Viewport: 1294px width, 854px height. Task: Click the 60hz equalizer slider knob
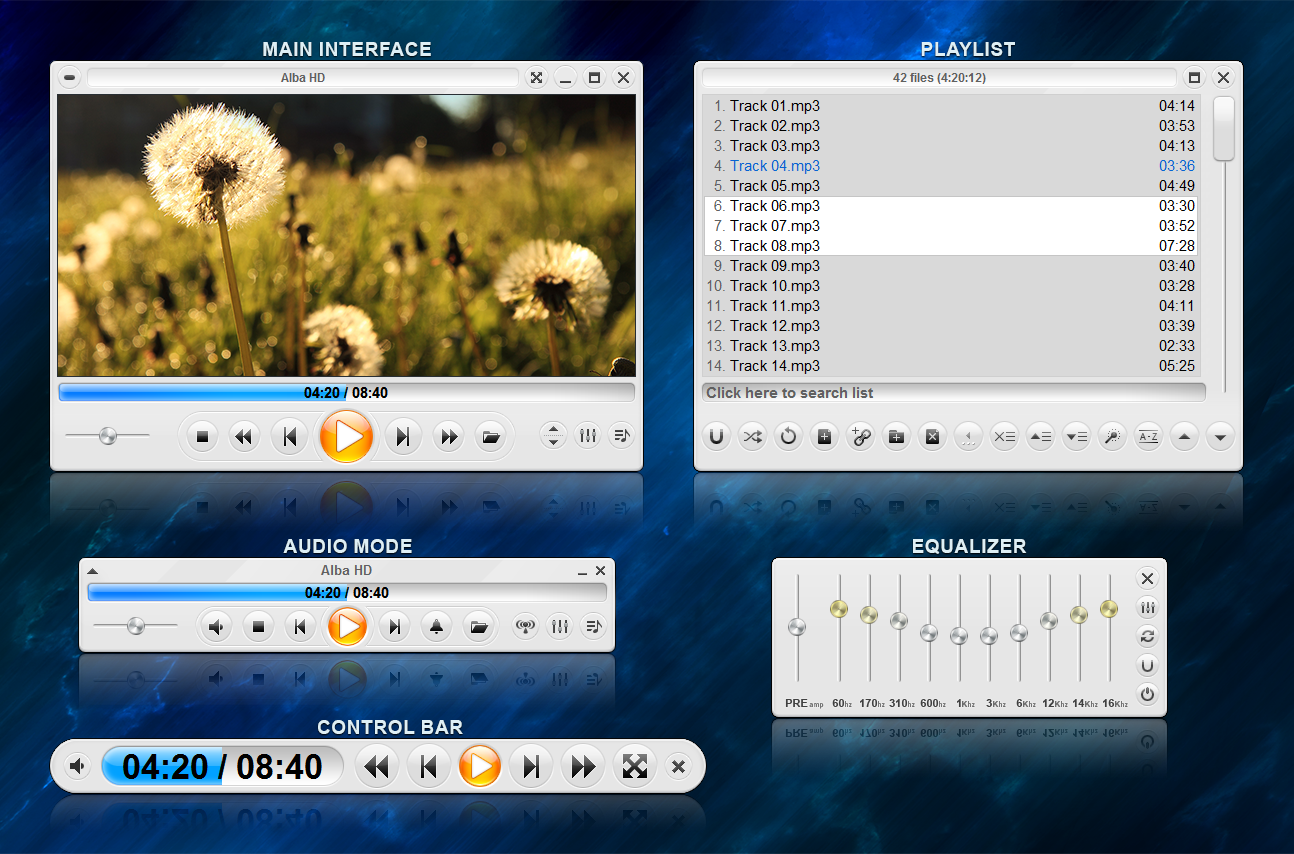tap(839, 609)
